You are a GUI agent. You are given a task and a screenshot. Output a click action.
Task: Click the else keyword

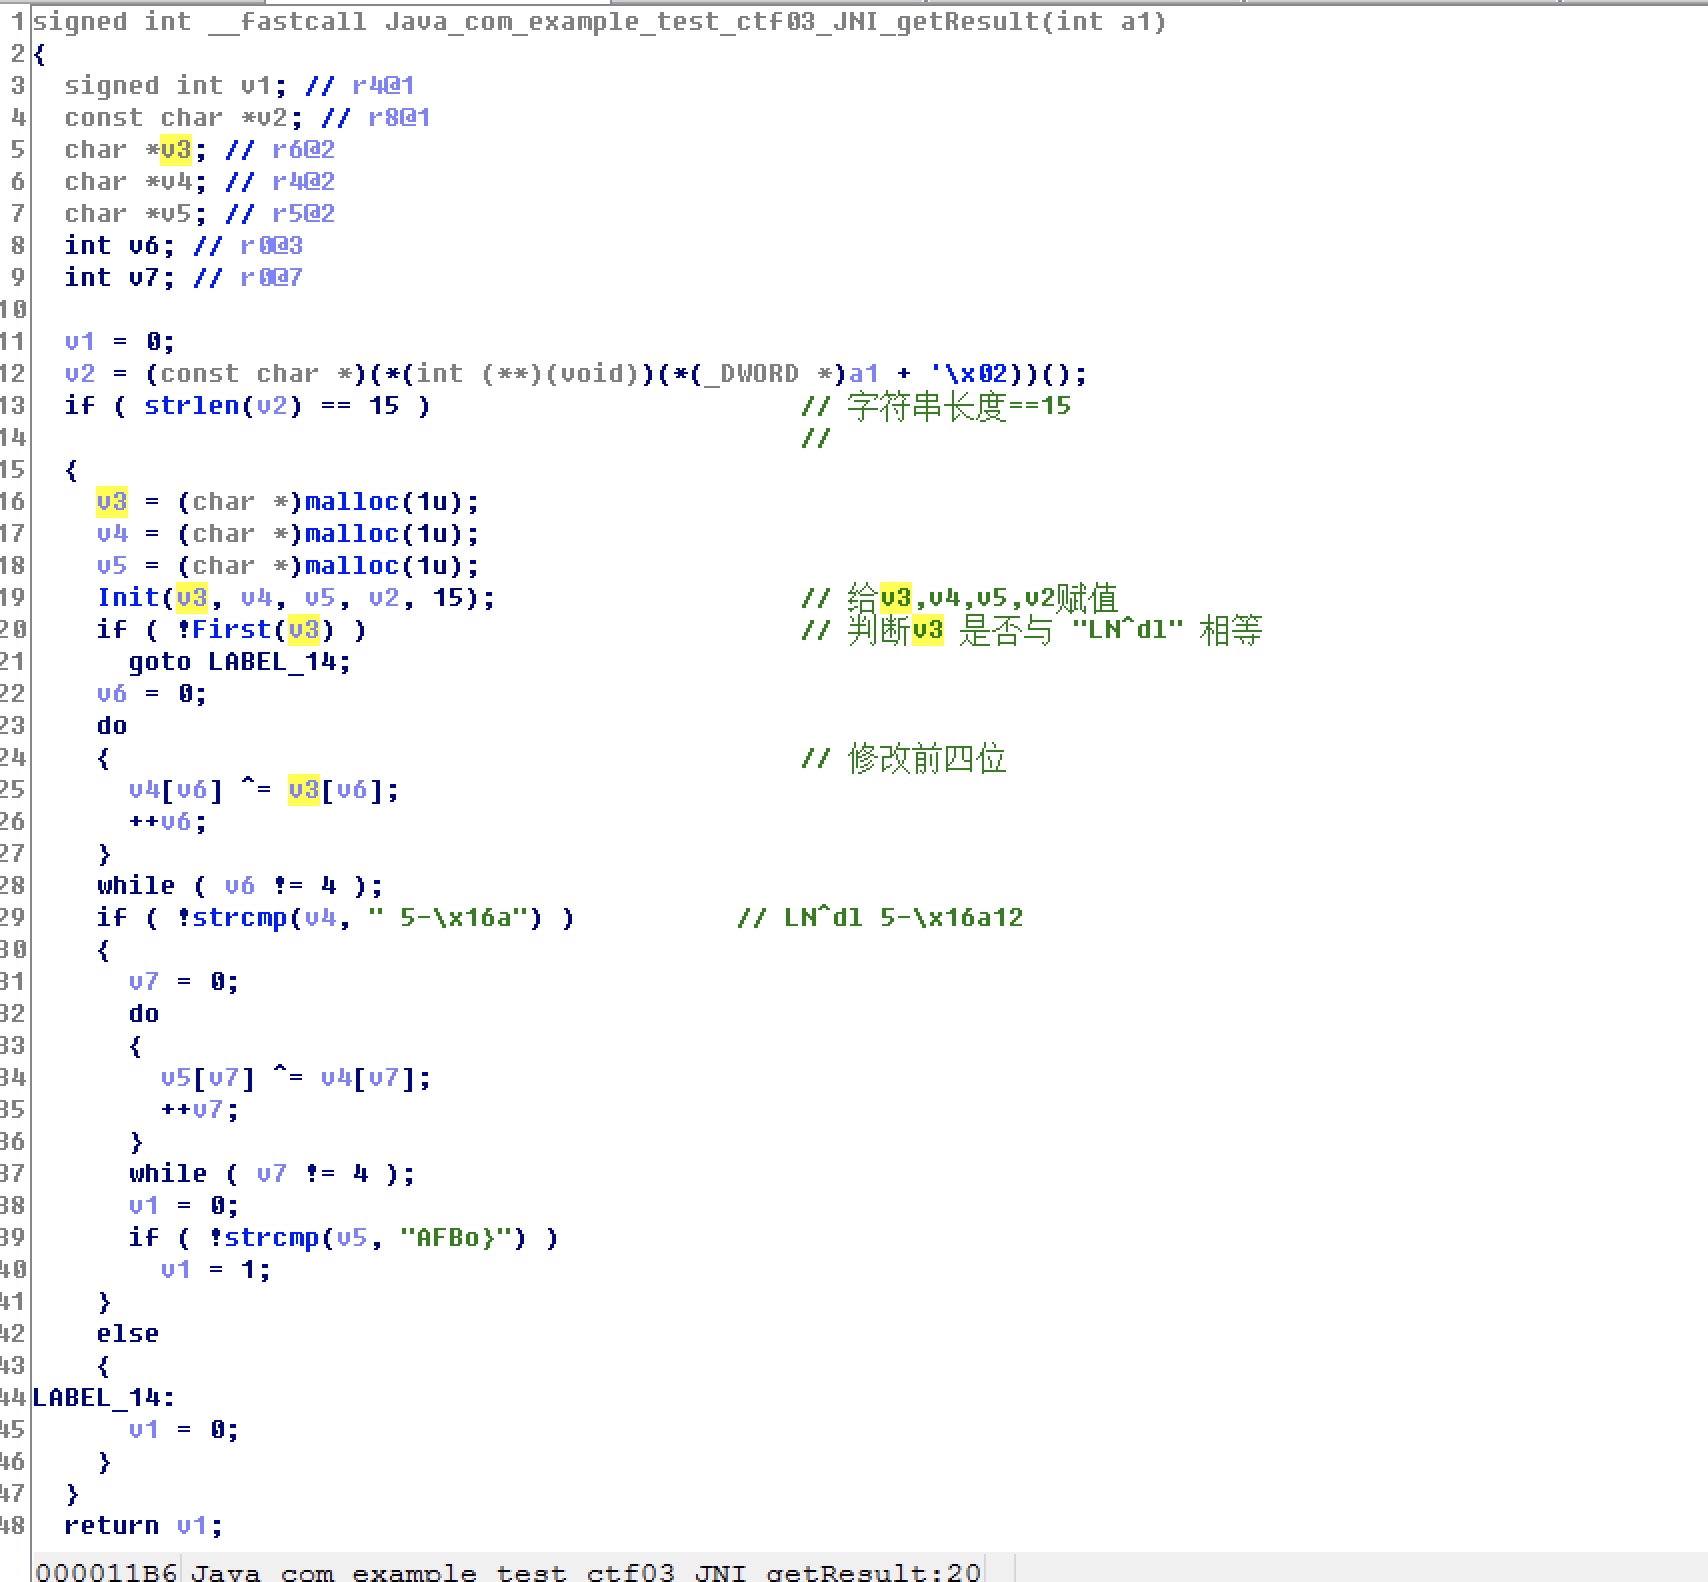[127, 1334]
